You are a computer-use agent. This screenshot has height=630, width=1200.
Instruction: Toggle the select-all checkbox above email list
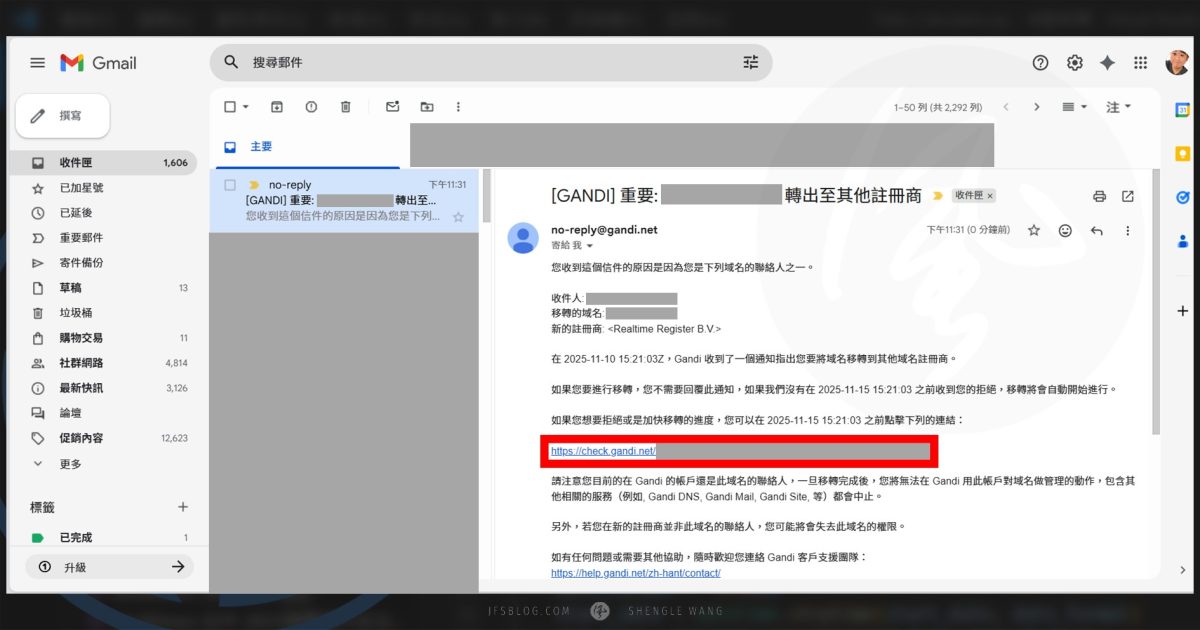230,106
